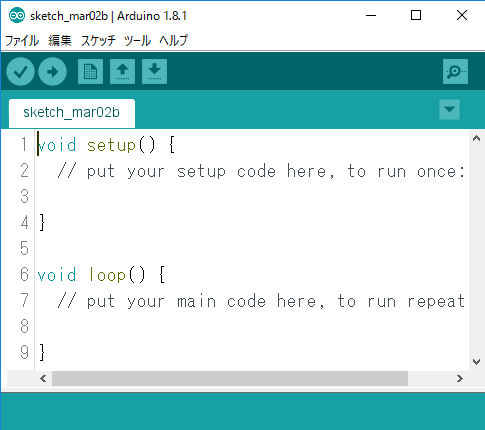The height and width of the screenshot is (430, 485).
Task: Expand the tab options dropdown arrow
Action: [x=449, y=109]
